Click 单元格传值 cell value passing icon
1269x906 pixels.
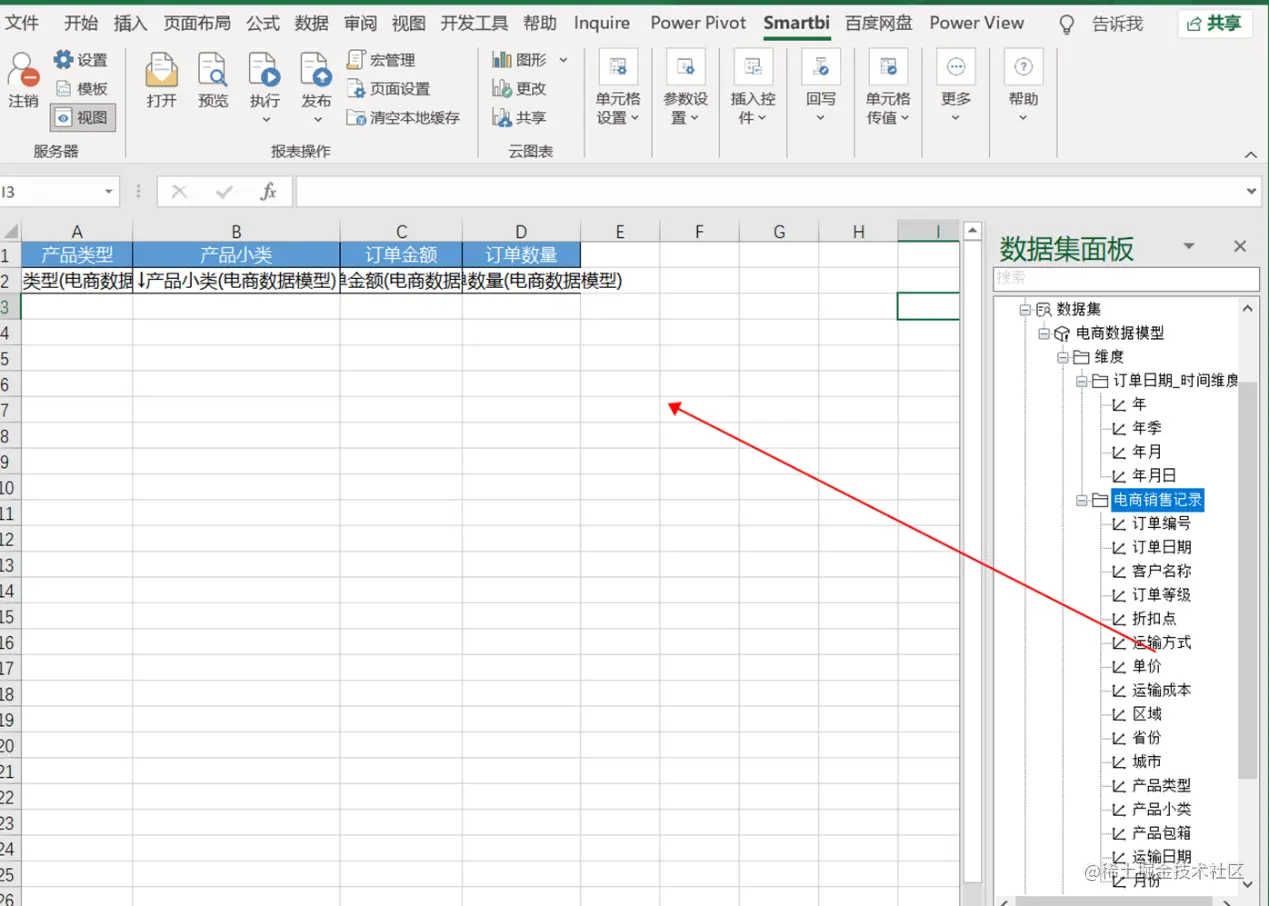888,67
